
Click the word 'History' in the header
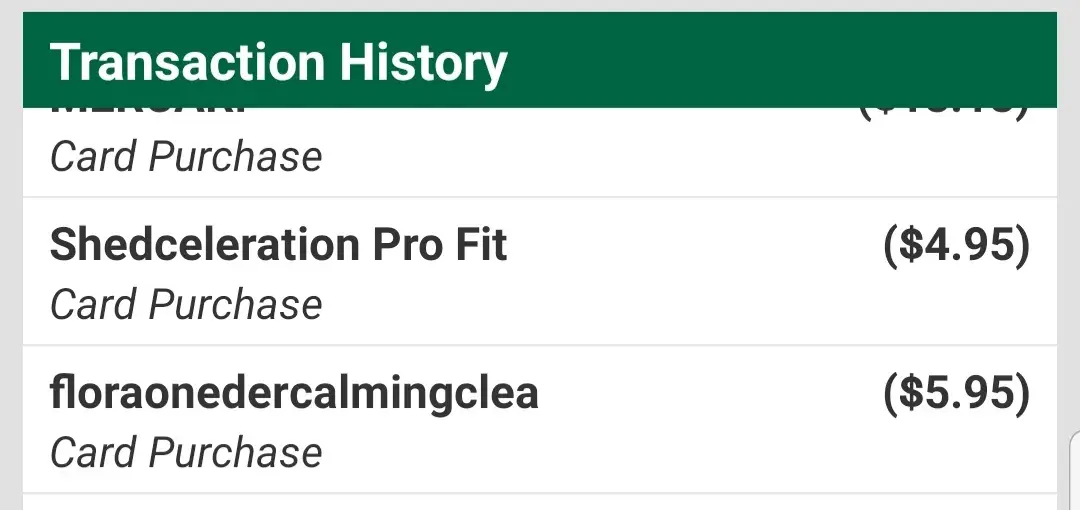(x=423, y=62)
